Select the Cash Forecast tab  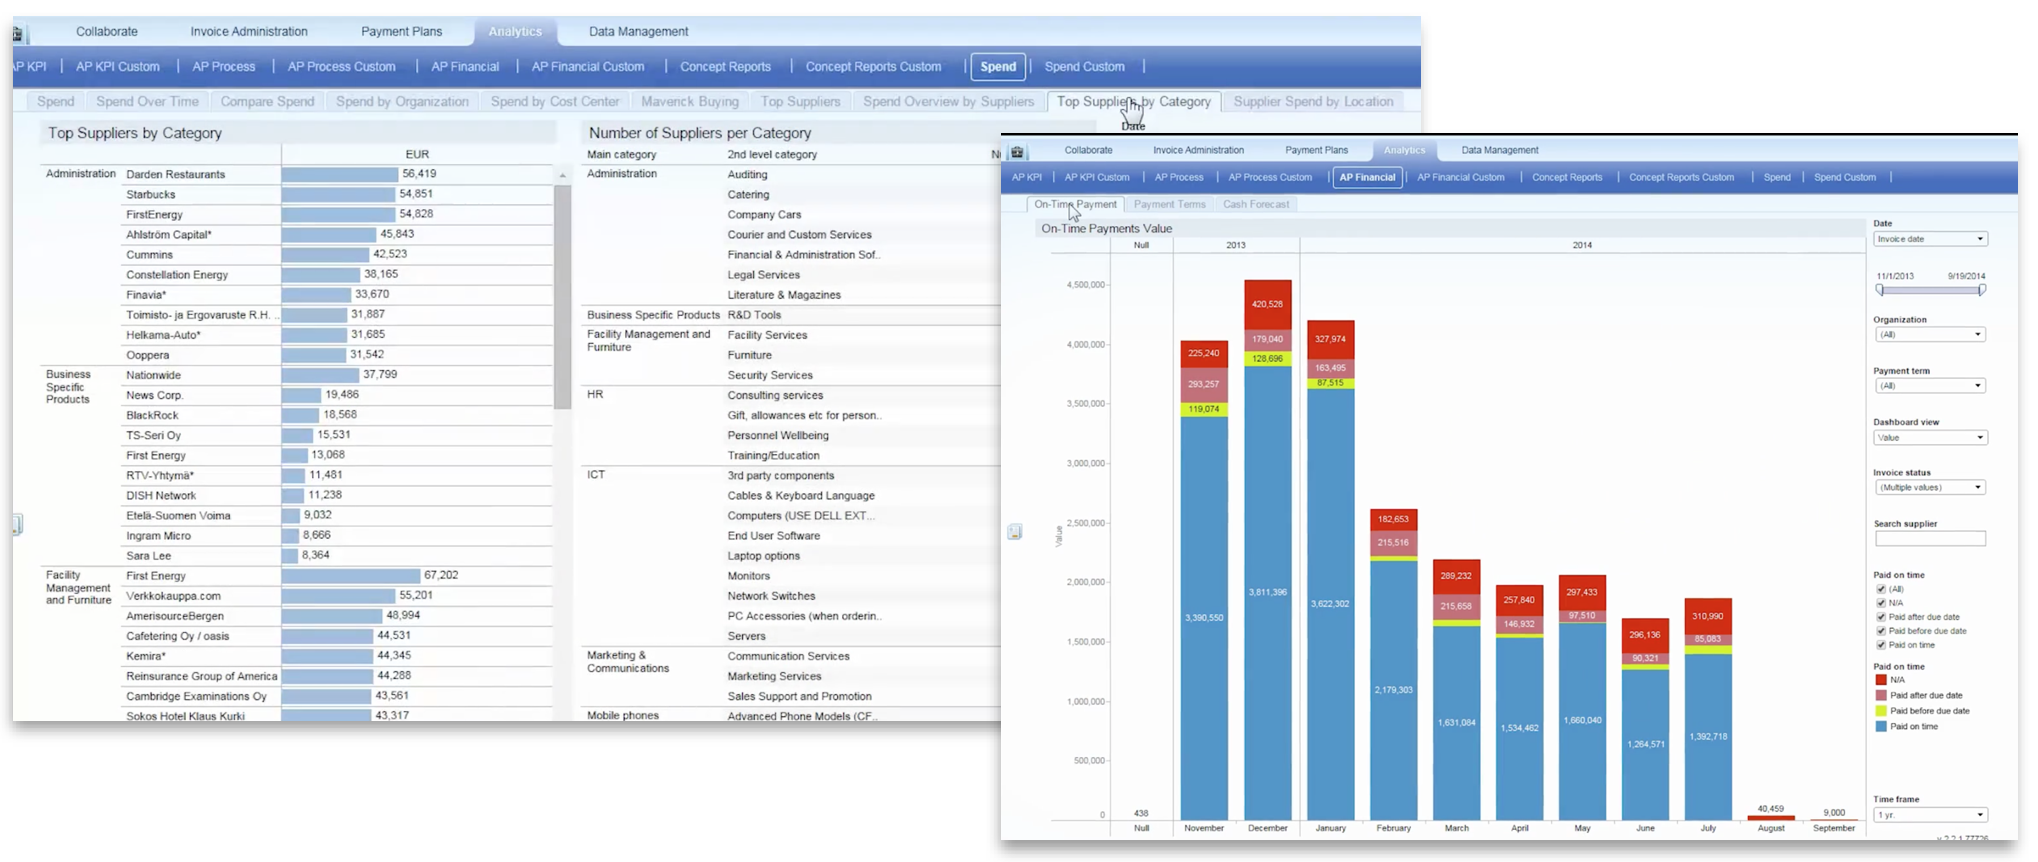tap(1255, 204)
